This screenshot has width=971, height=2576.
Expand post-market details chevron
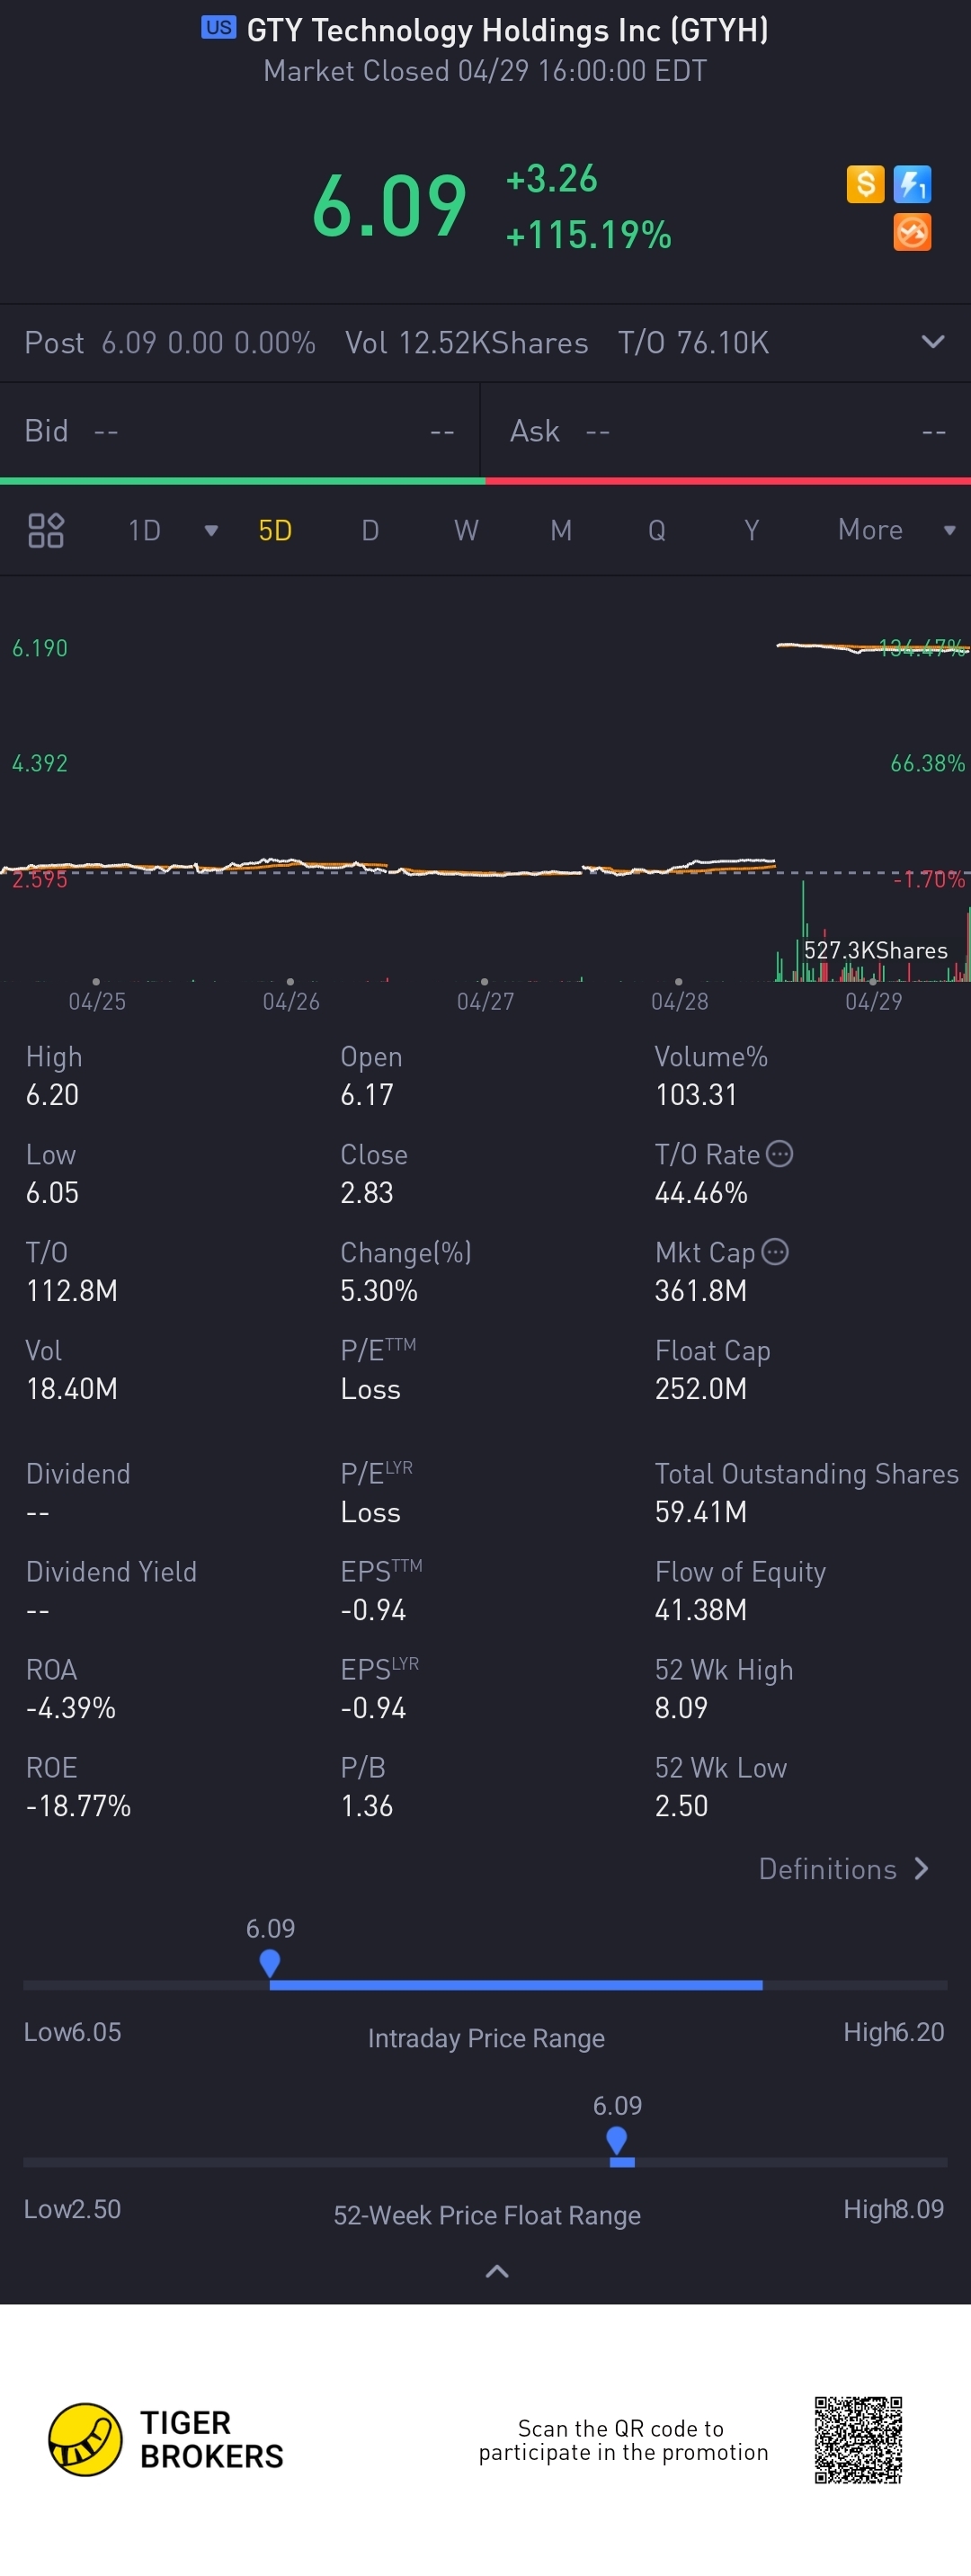[x=932, y=342]
